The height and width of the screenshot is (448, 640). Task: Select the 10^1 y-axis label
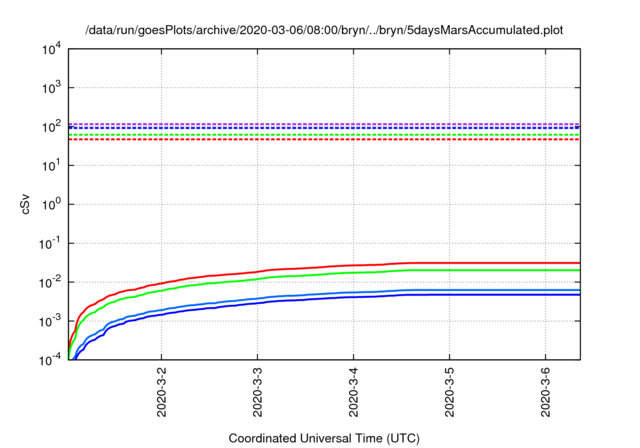[52, 166]
